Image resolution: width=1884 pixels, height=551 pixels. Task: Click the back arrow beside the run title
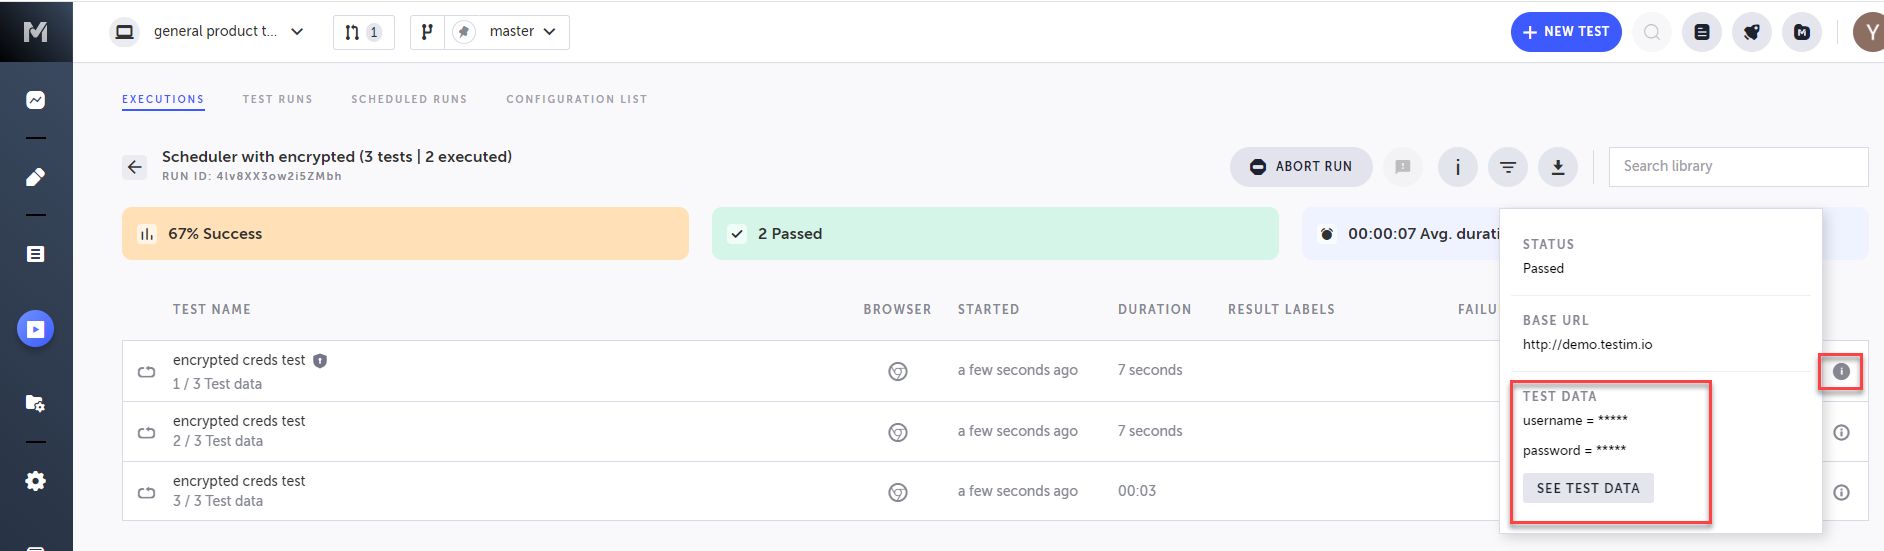tap(135, 167)
